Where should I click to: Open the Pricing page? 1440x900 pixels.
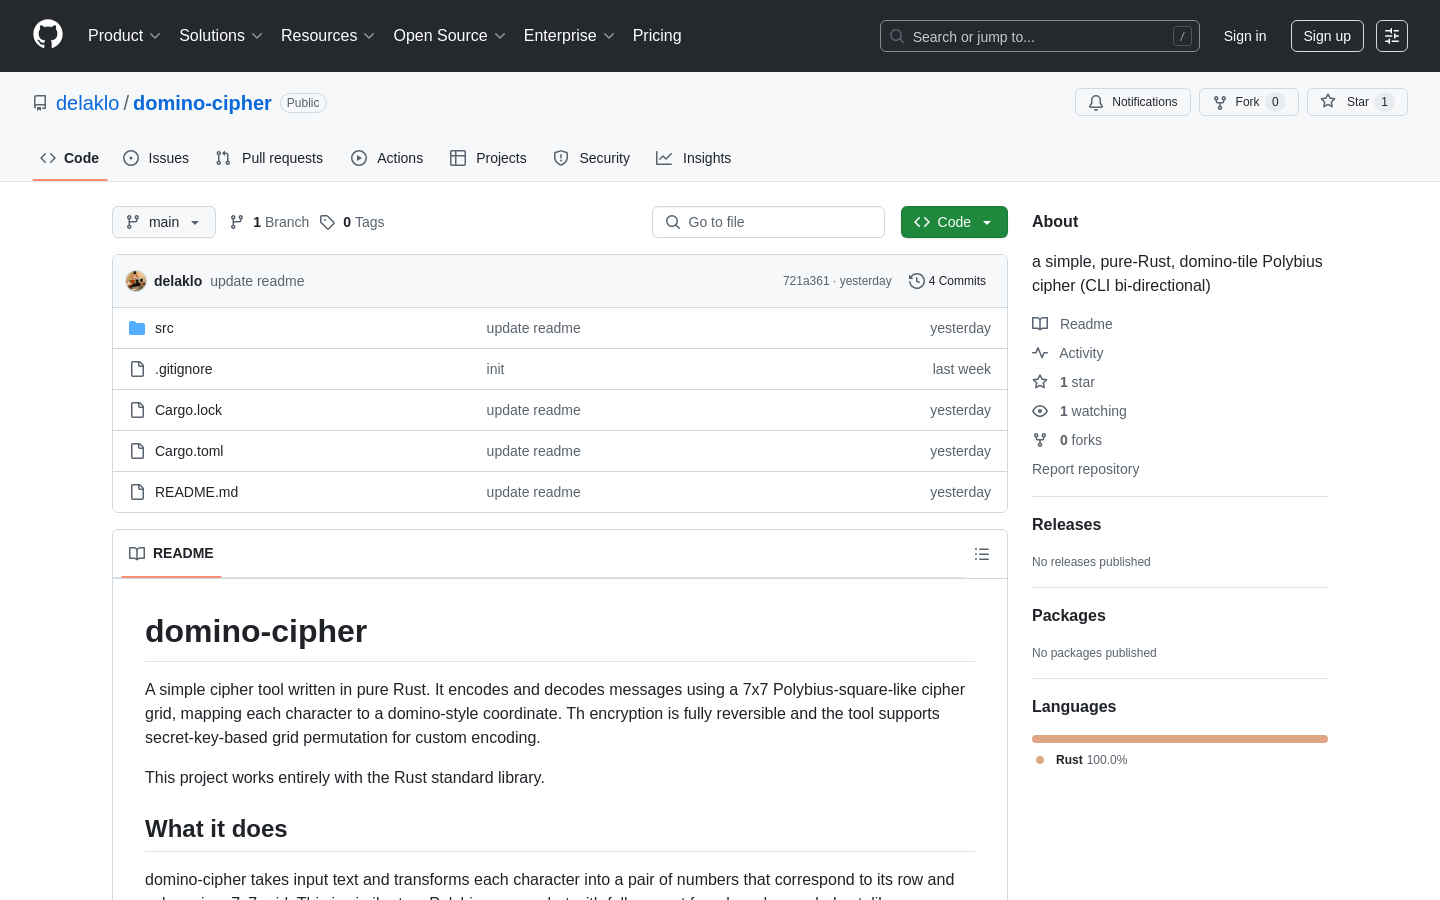[x=657, y=36]
